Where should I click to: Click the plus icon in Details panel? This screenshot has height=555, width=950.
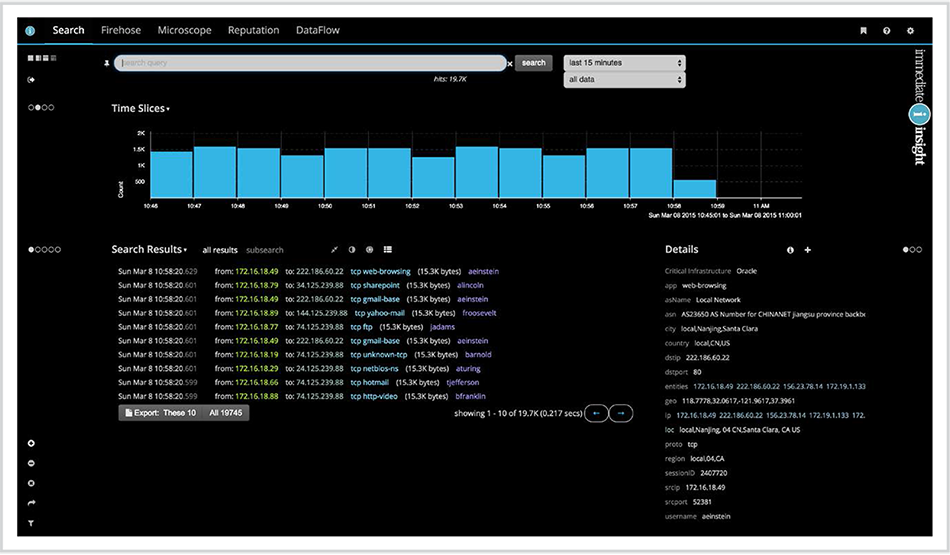coord(808,250)
